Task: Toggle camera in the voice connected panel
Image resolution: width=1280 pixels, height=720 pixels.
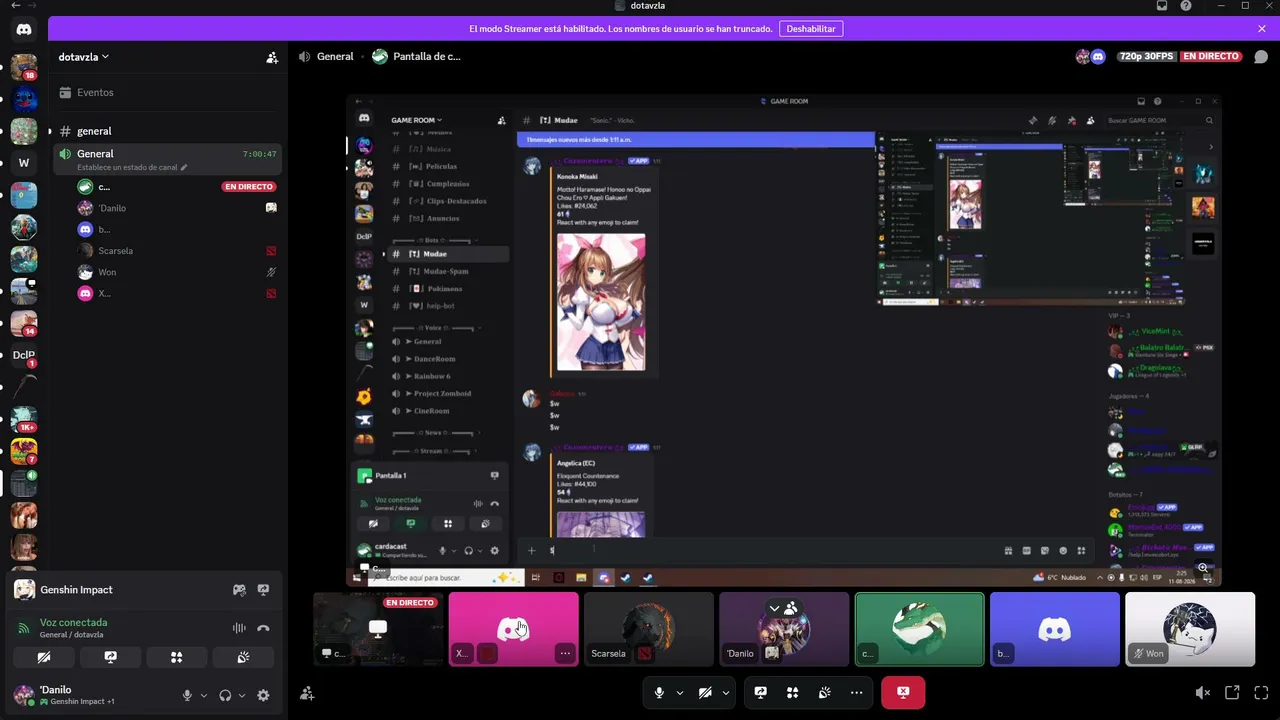Action: (44, 657)
